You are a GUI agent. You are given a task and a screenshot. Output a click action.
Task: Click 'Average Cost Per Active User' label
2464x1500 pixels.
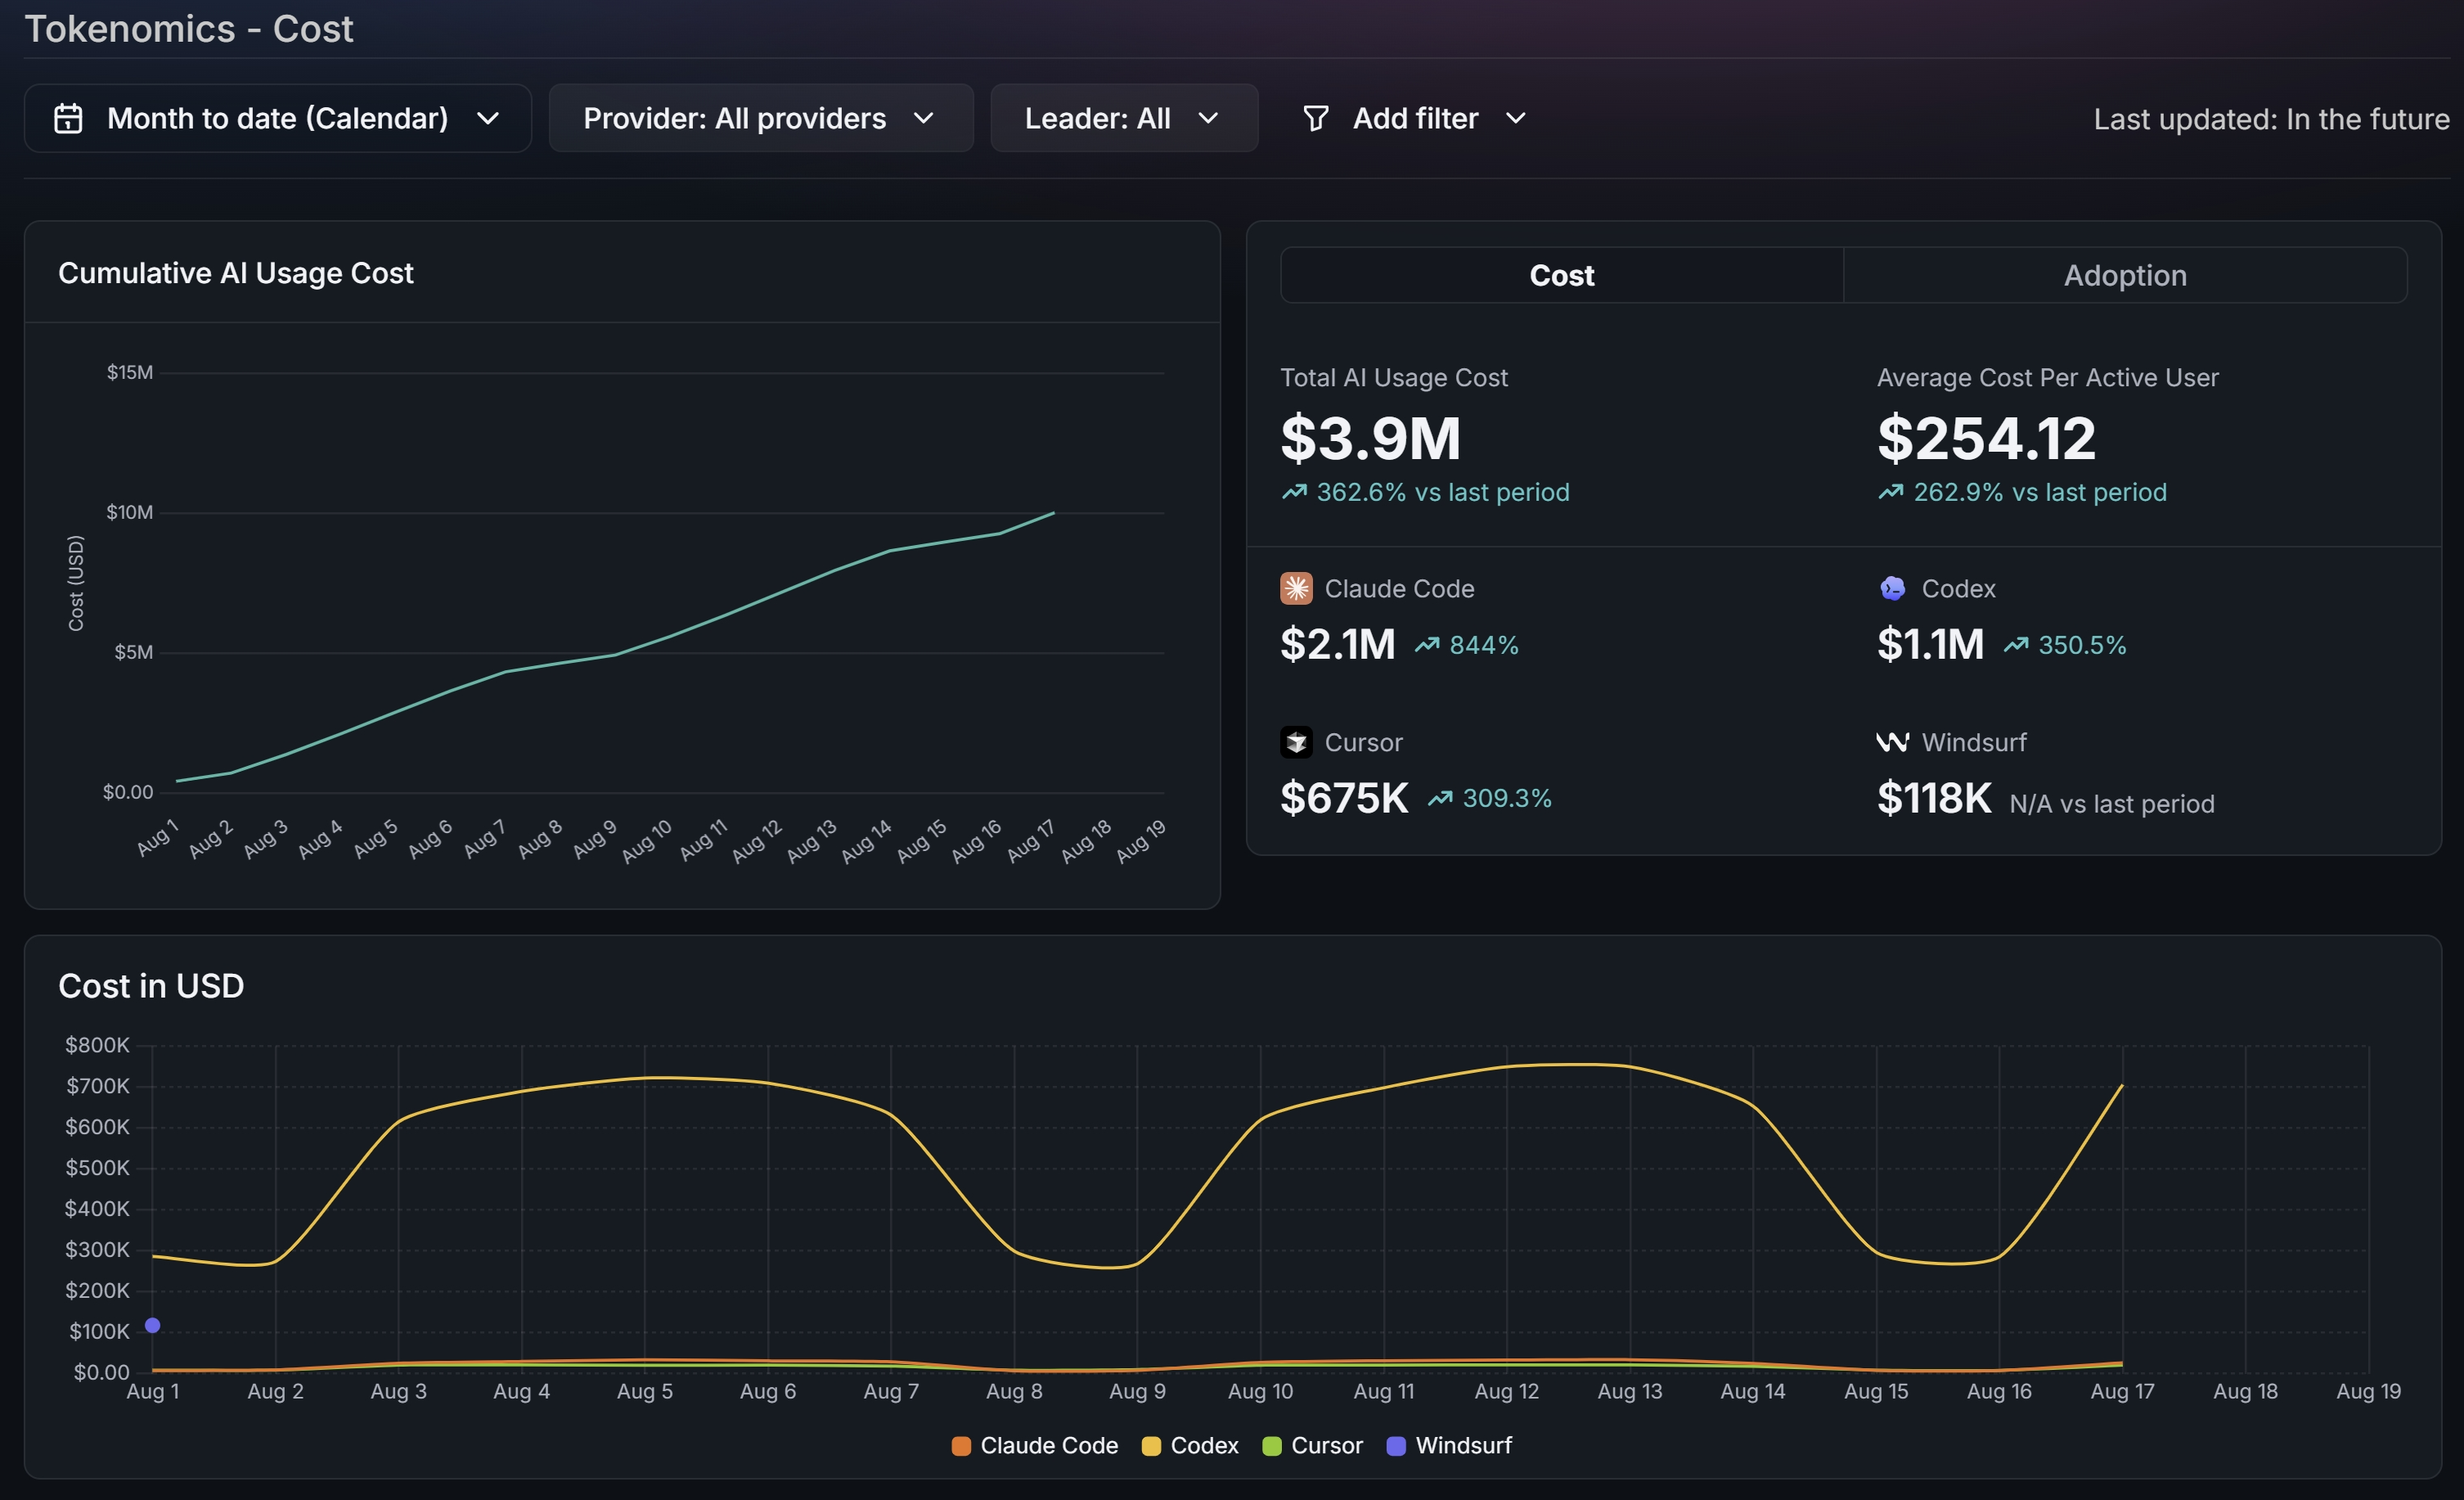2048,377
